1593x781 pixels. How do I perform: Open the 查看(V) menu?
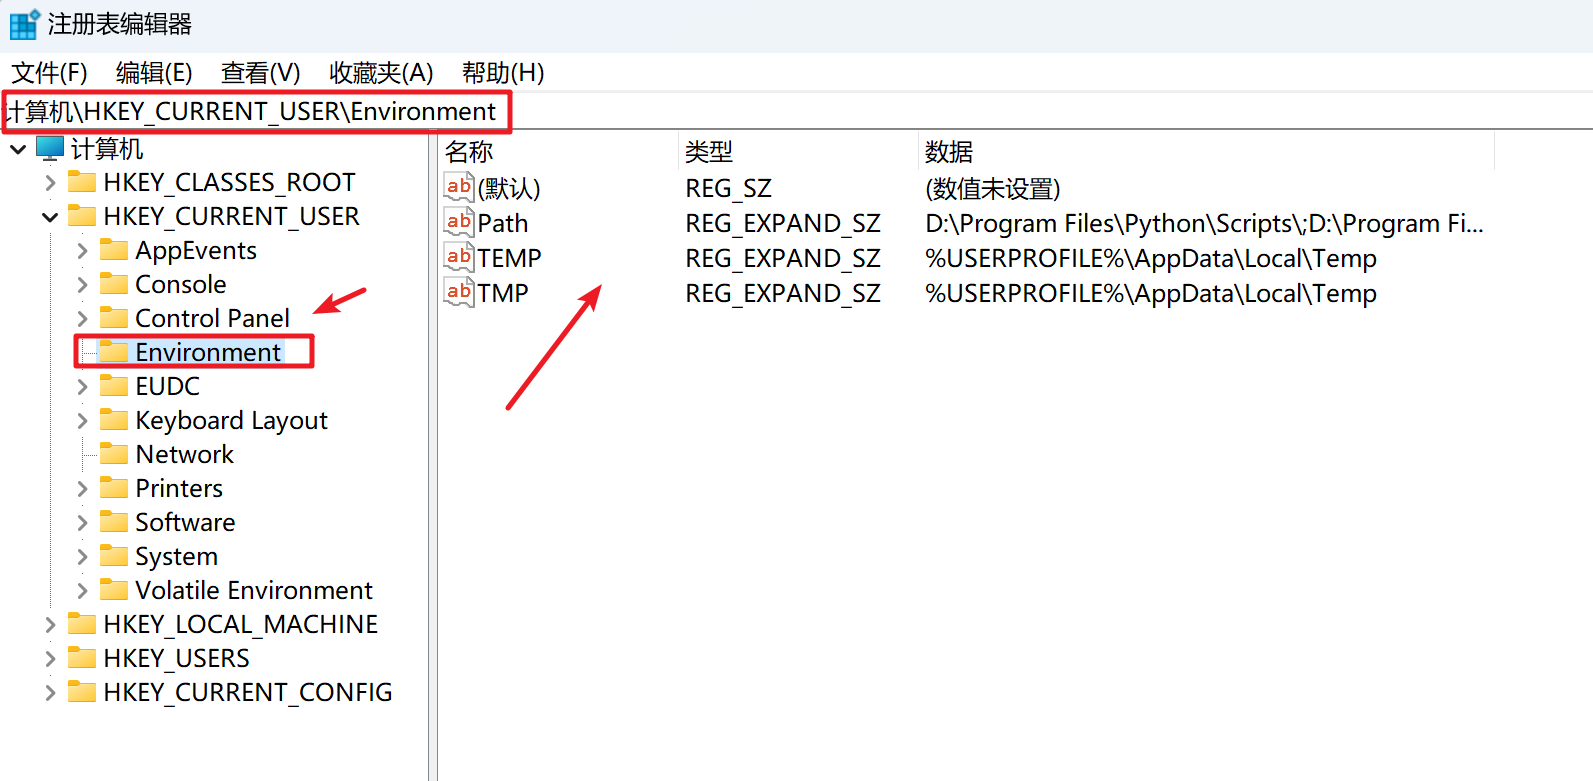260,73
